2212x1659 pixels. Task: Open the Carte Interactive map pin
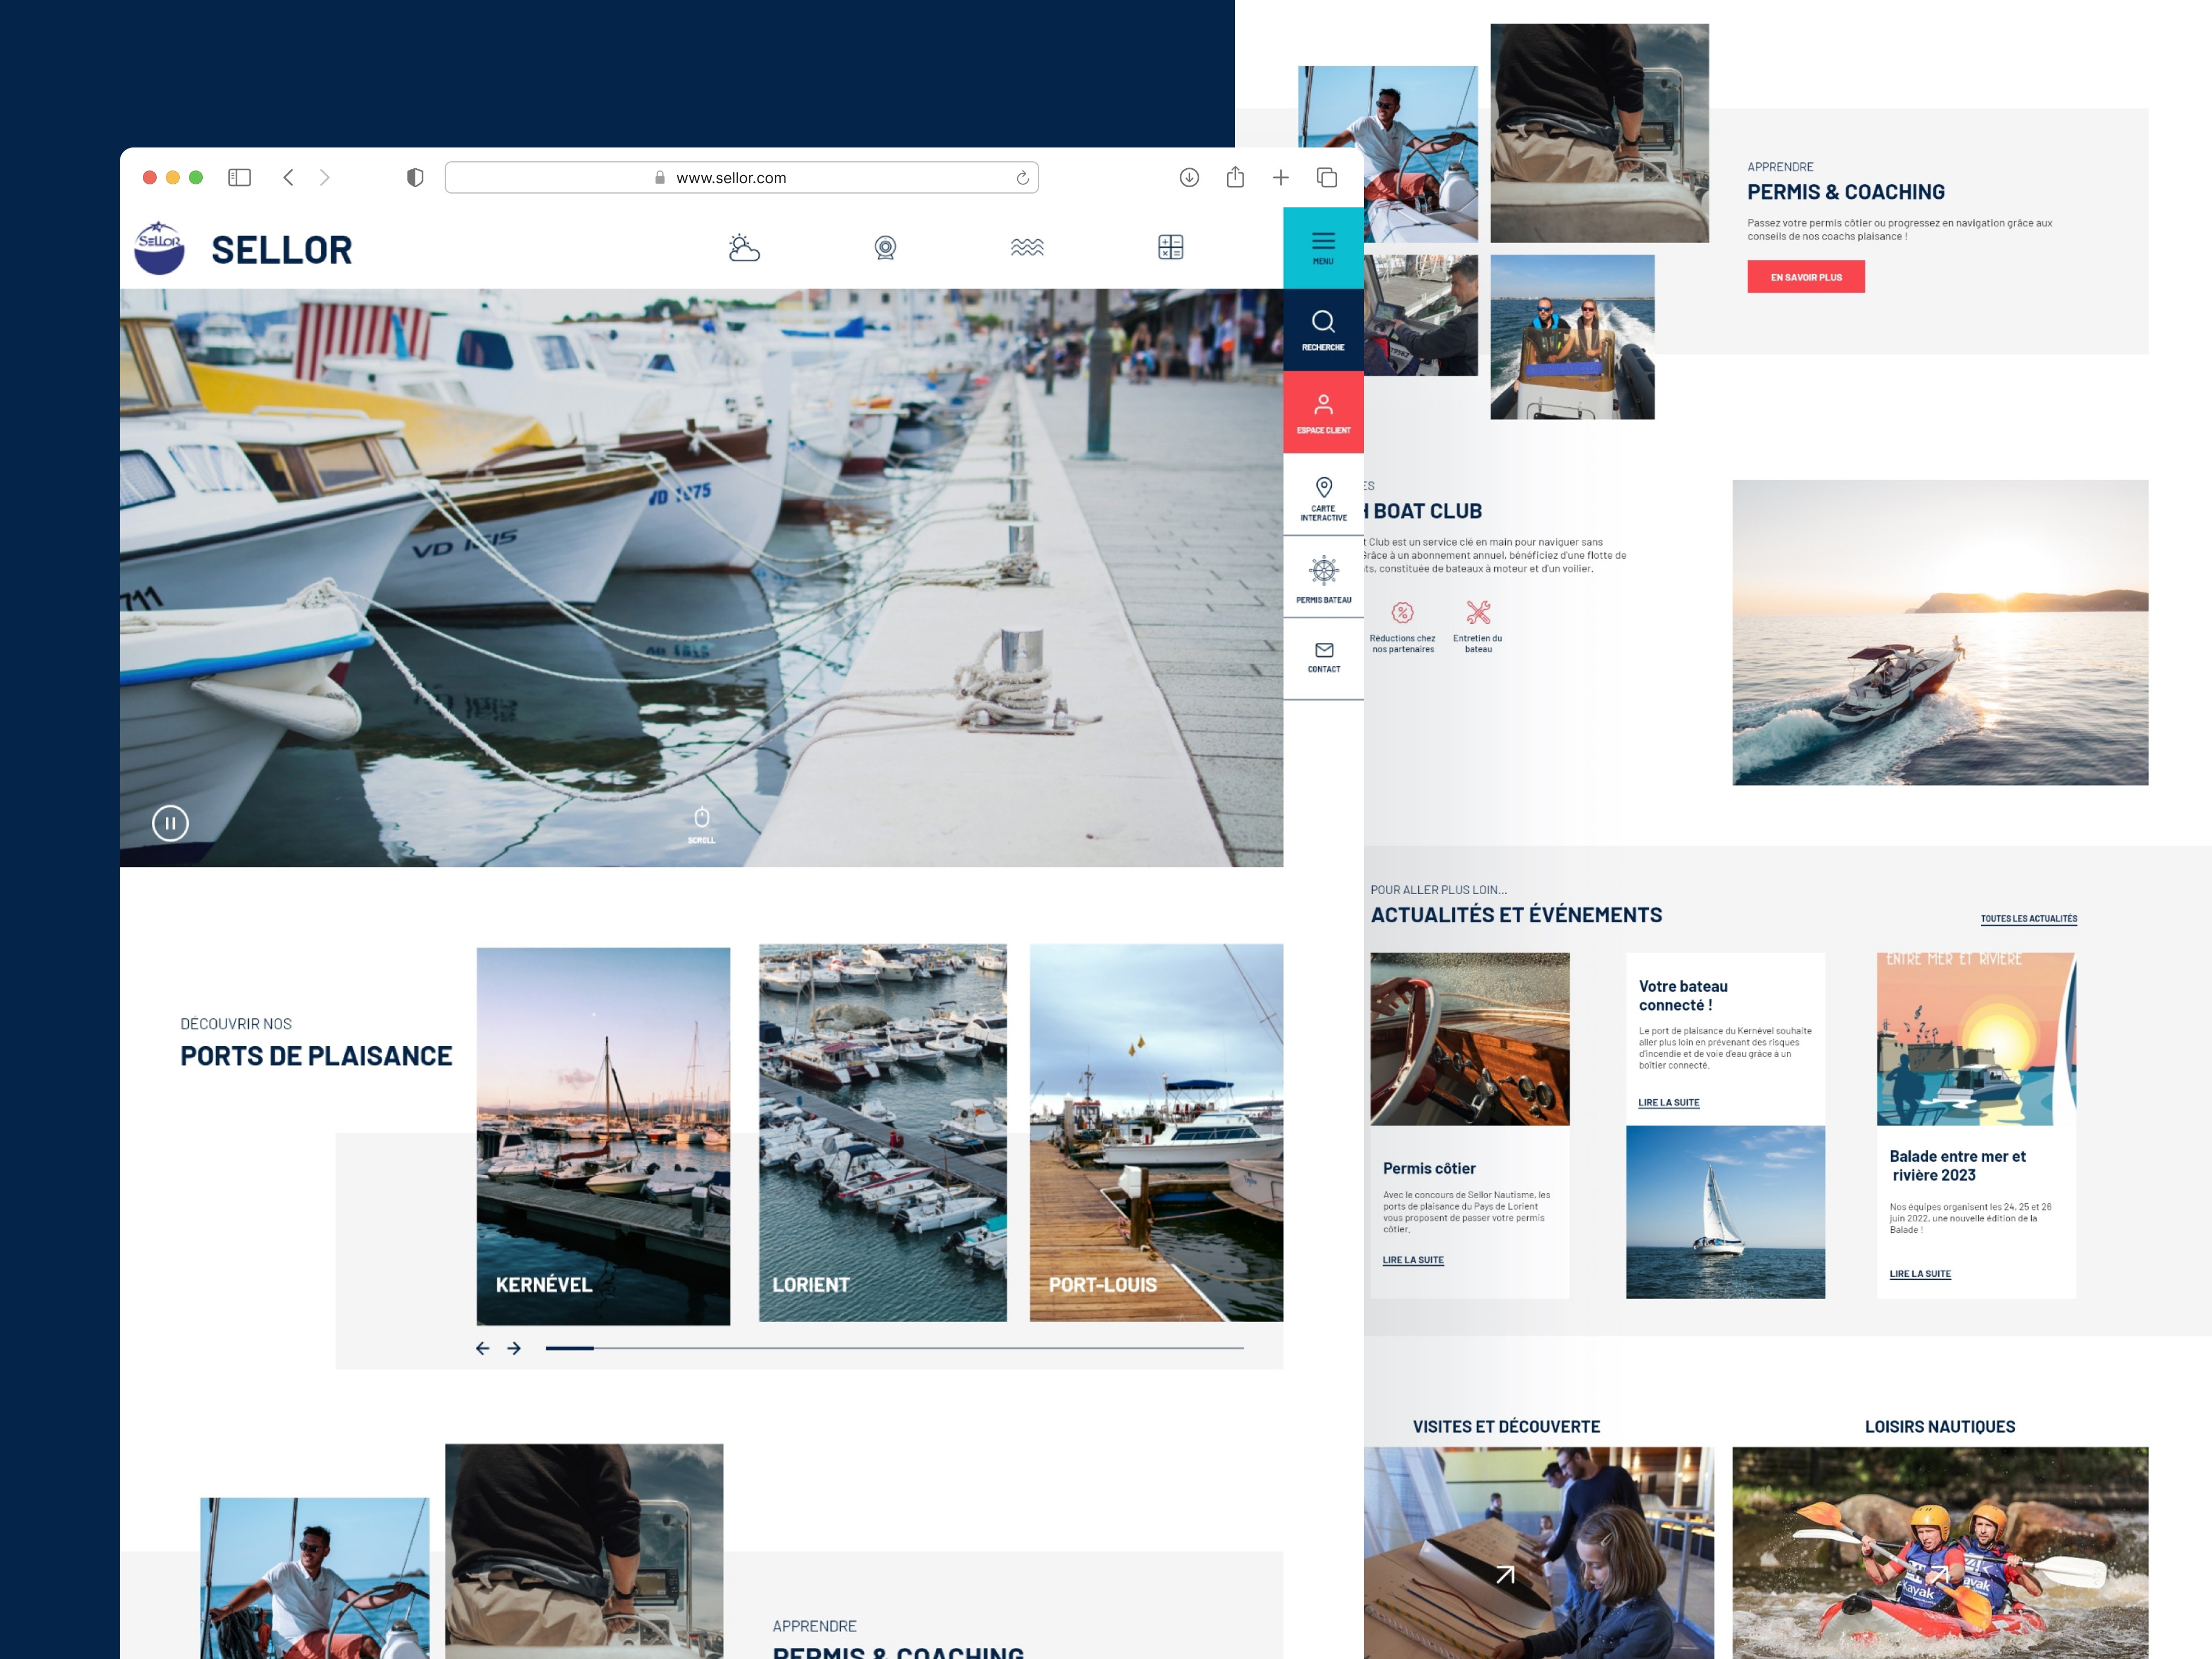1323,495
